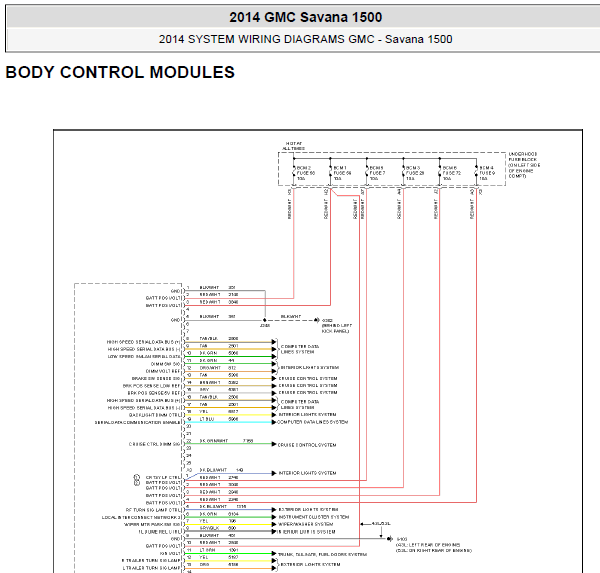Select the "LT BLU" wire color label

pos(207,419)
